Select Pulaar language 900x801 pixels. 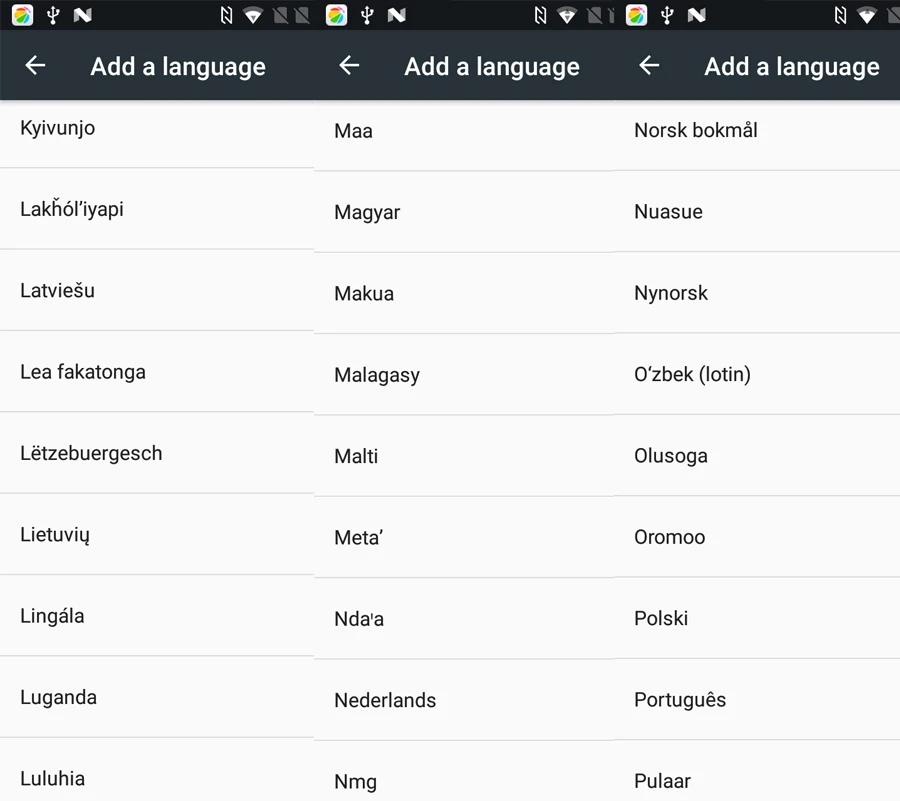[x=757, y=771]
